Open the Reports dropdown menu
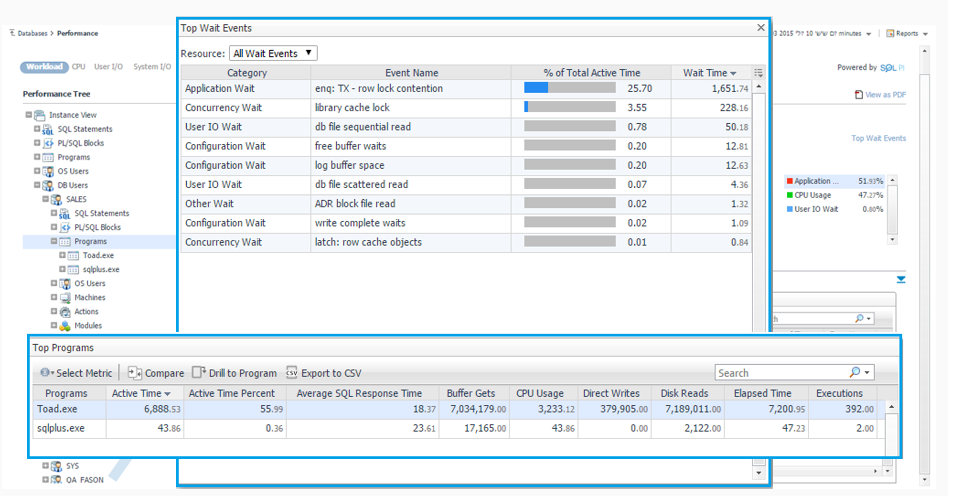 [x=906, y=33]
